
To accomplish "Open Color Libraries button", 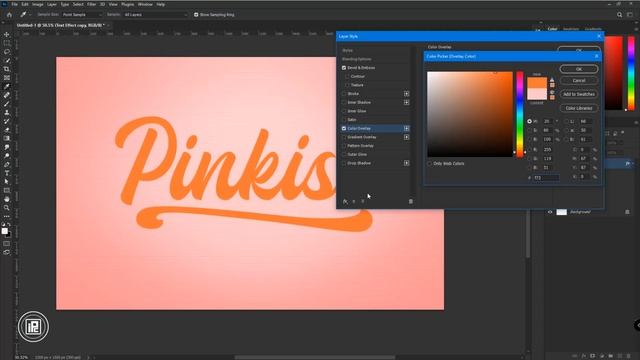I will (579, 108).
